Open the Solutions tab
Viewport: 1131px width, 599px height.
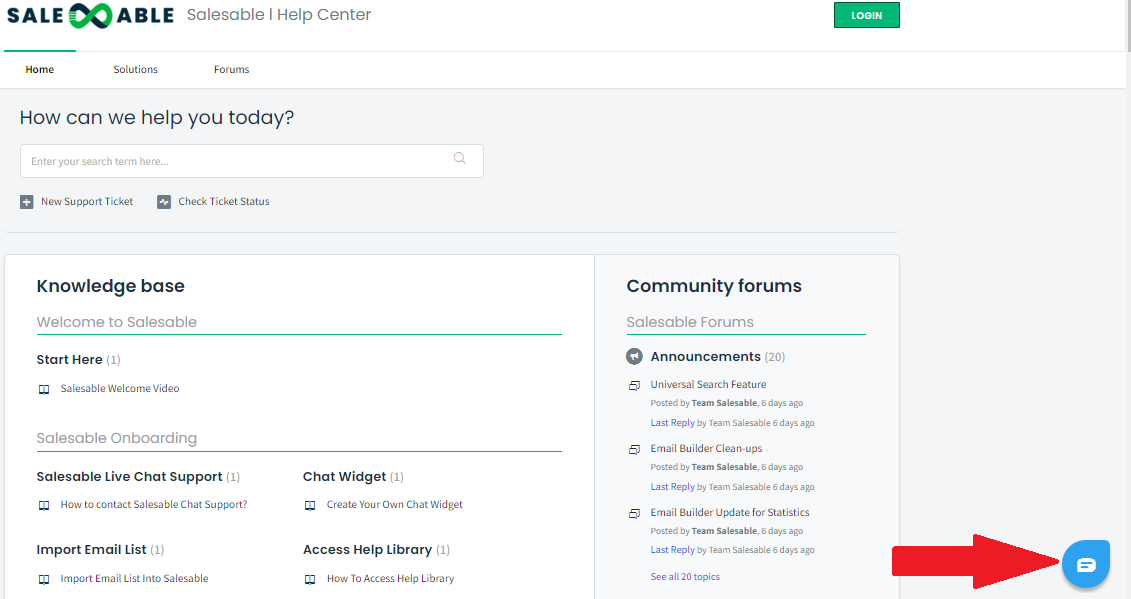coord(136,69)
